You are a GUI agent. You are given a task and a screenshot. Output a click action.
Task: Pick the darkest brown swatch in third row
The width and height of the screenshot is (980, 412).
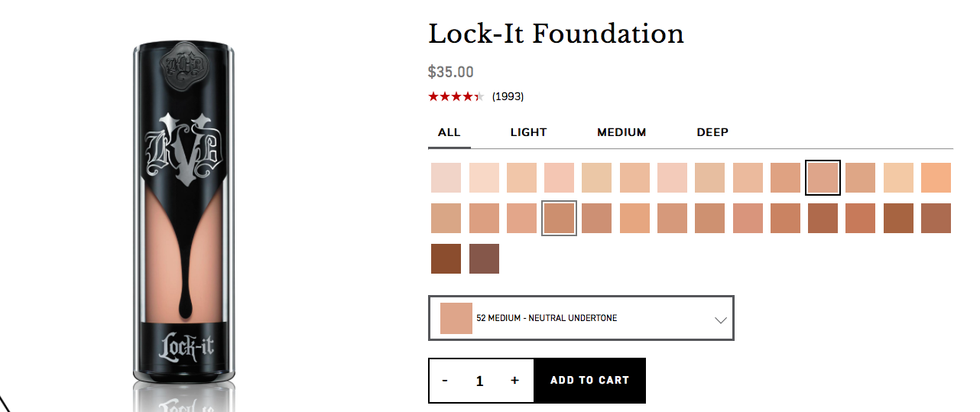coord(446,258)
